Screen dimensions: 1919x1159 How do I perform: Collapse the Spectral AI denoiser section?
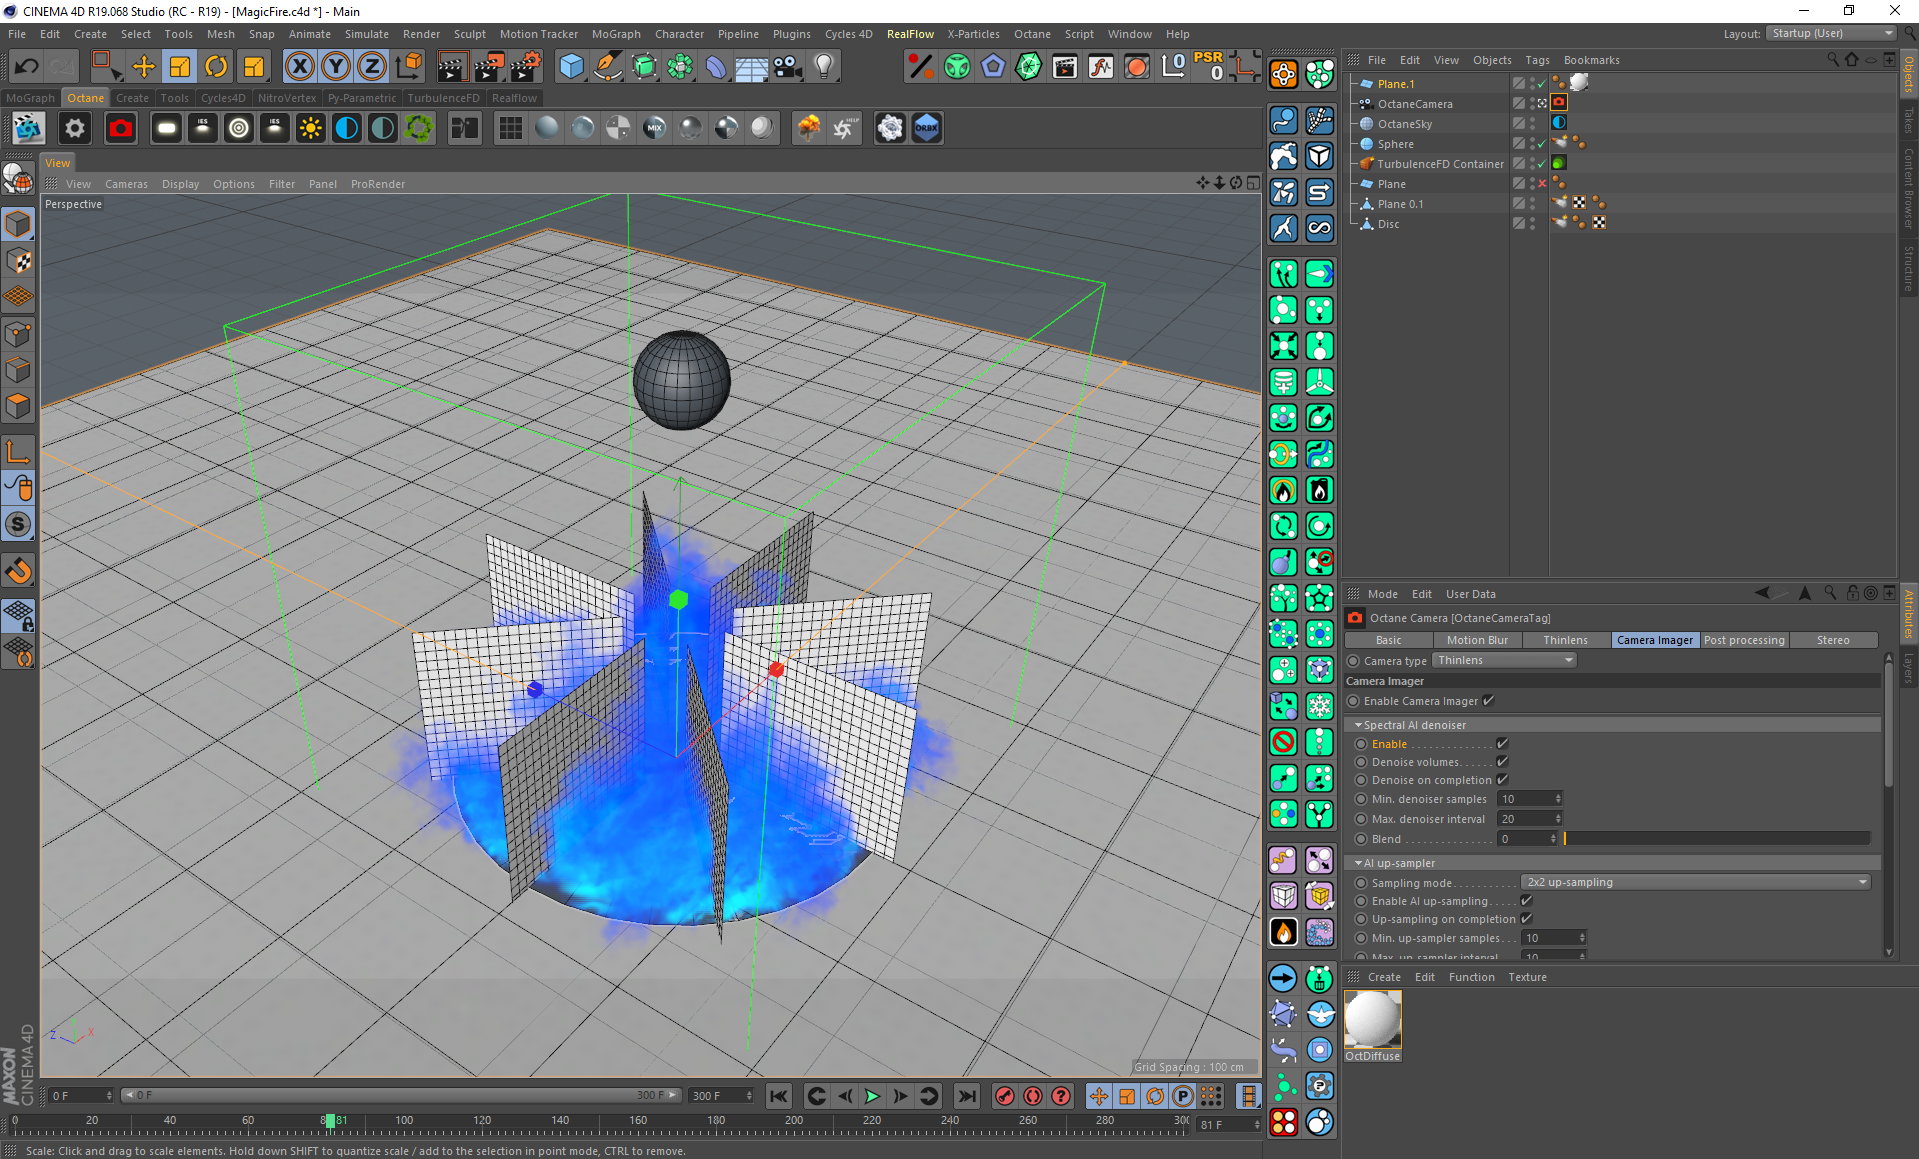tap(1358, 725)
